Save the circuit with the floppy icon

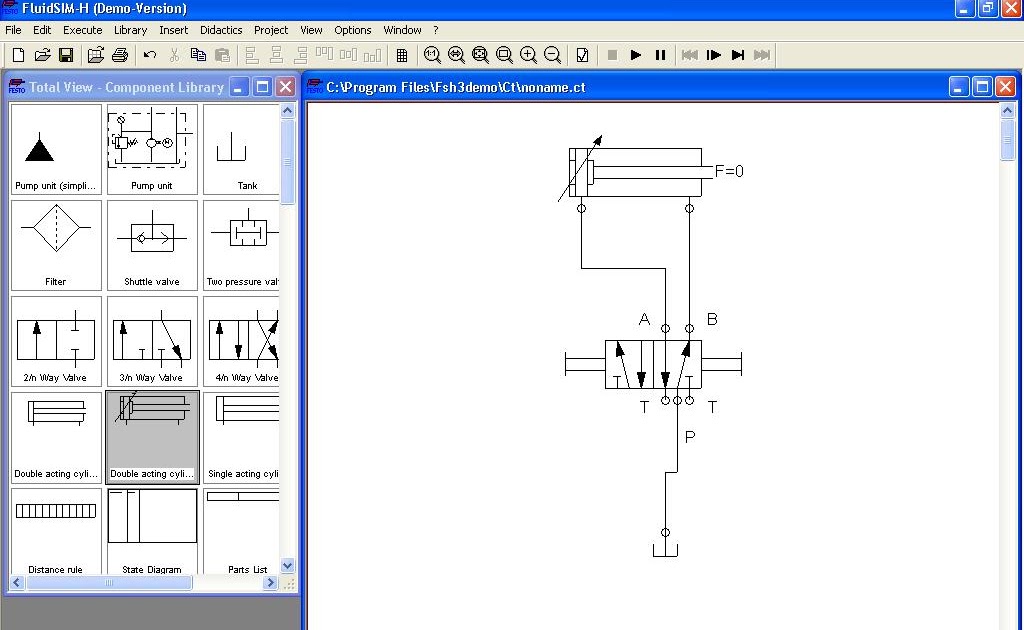click(66, 55)
